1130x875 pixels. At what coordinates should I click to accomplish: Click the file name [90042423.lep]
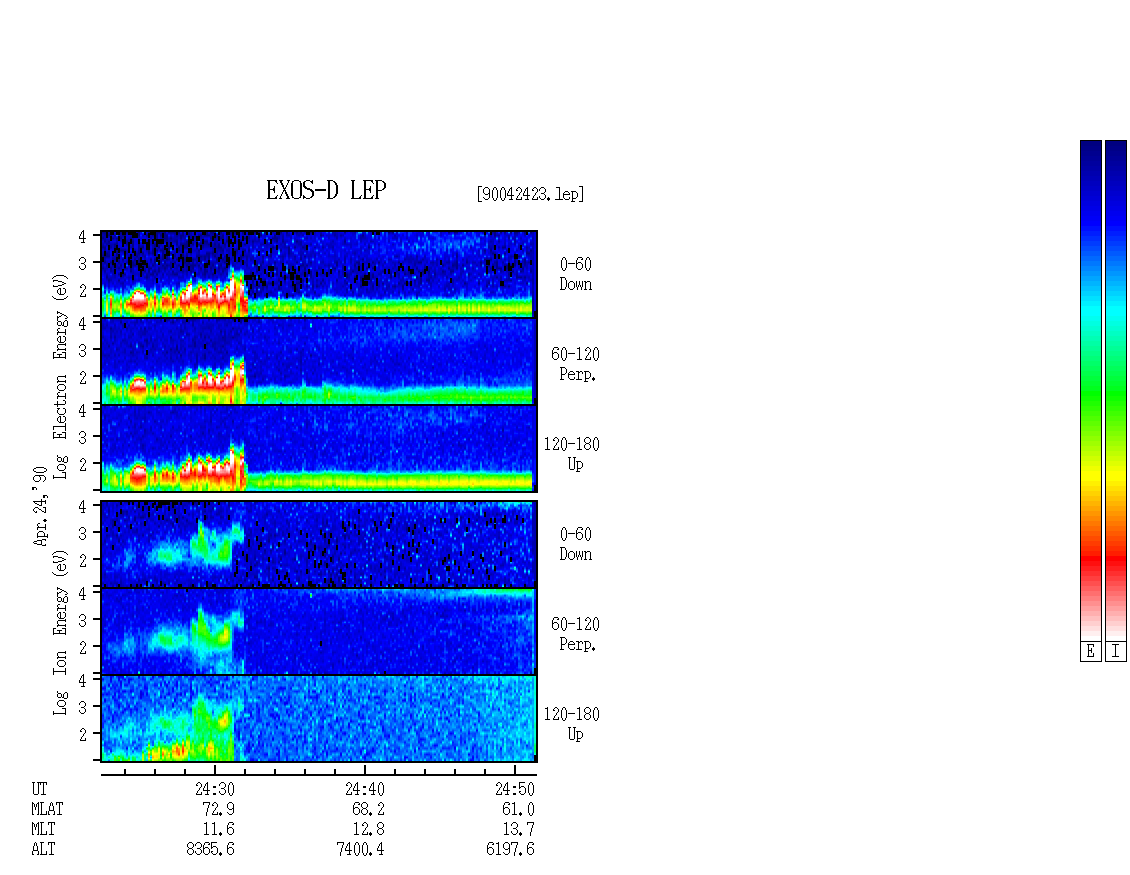click(x=530, y=194)
